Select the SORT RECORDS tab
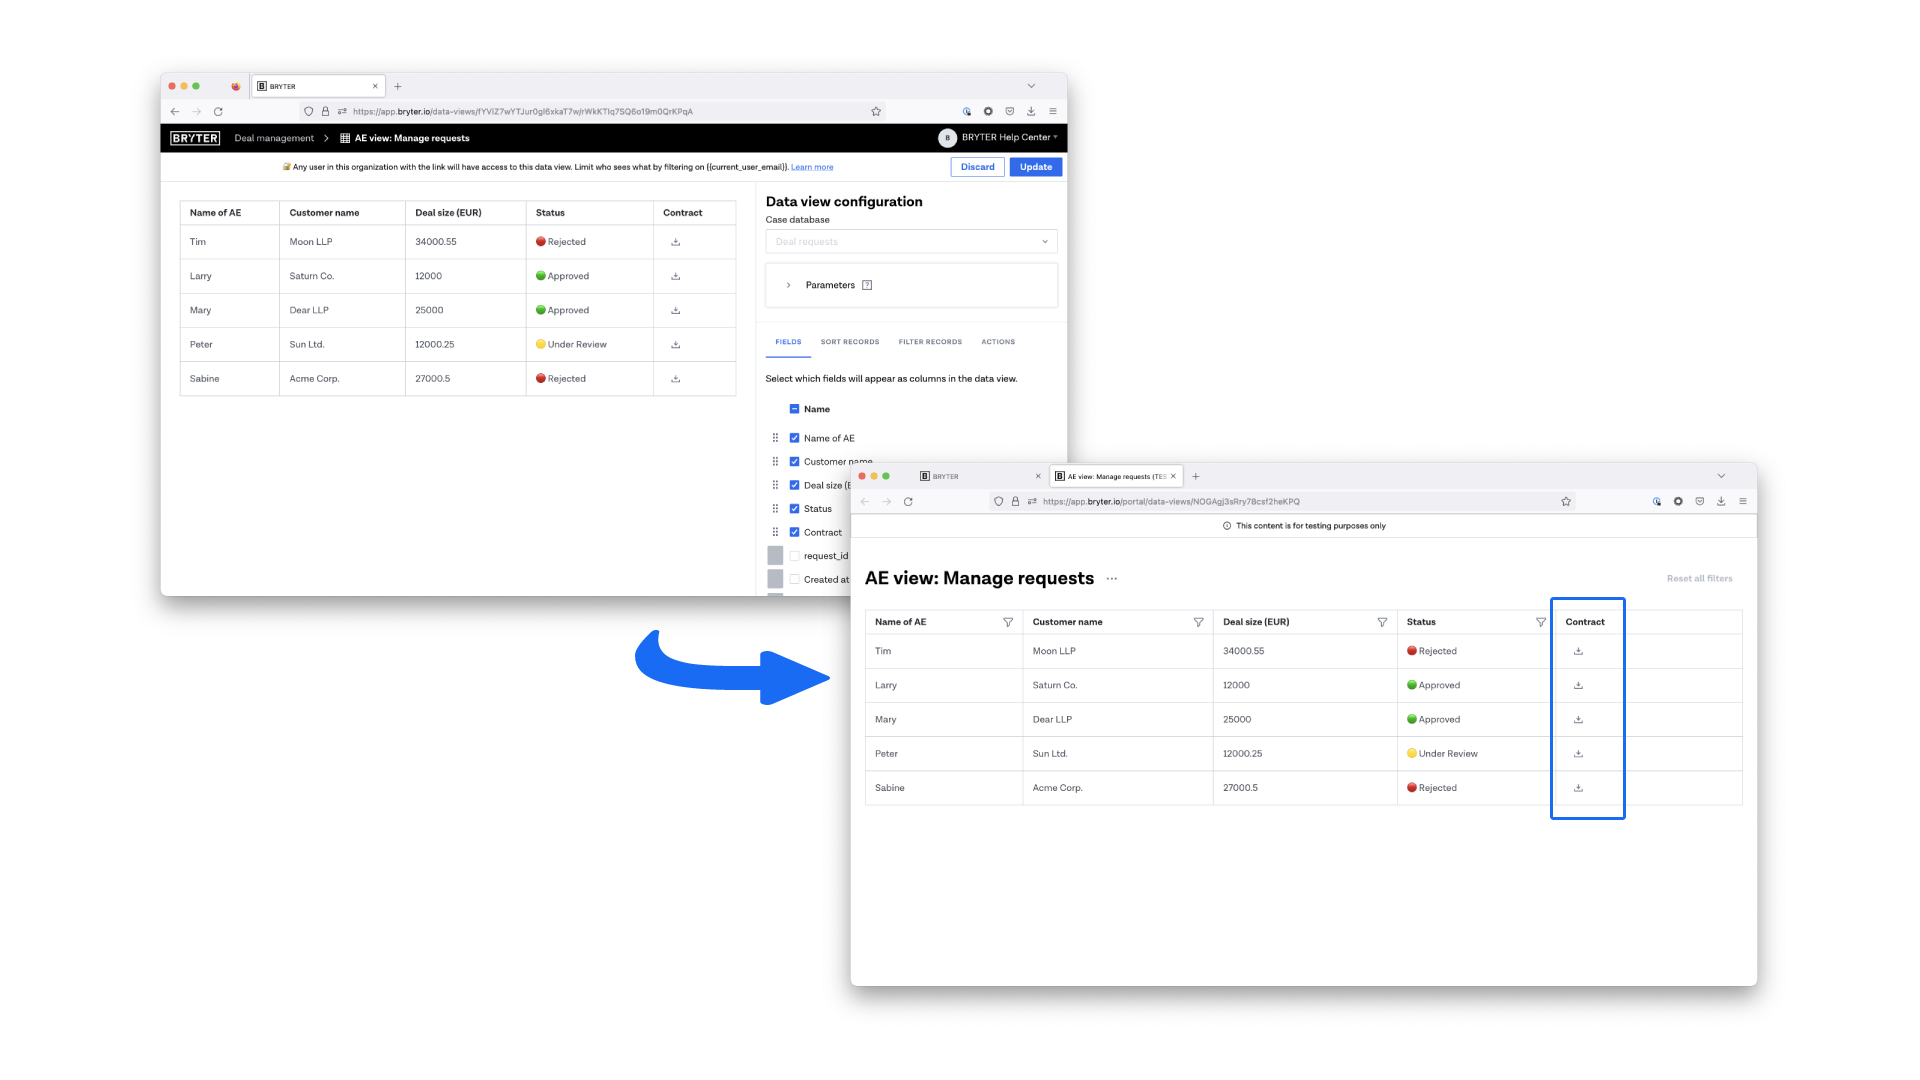The height and width of the screenshot is (1080, 1920). 851,342
